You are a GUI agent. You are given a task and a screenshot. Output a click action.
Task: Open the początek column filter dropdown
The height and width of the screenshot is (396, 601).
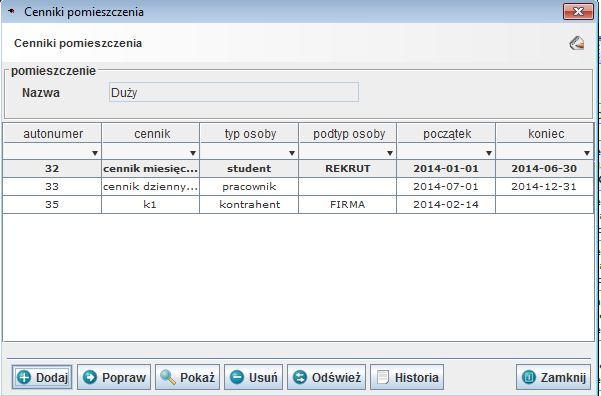point(489,153)
